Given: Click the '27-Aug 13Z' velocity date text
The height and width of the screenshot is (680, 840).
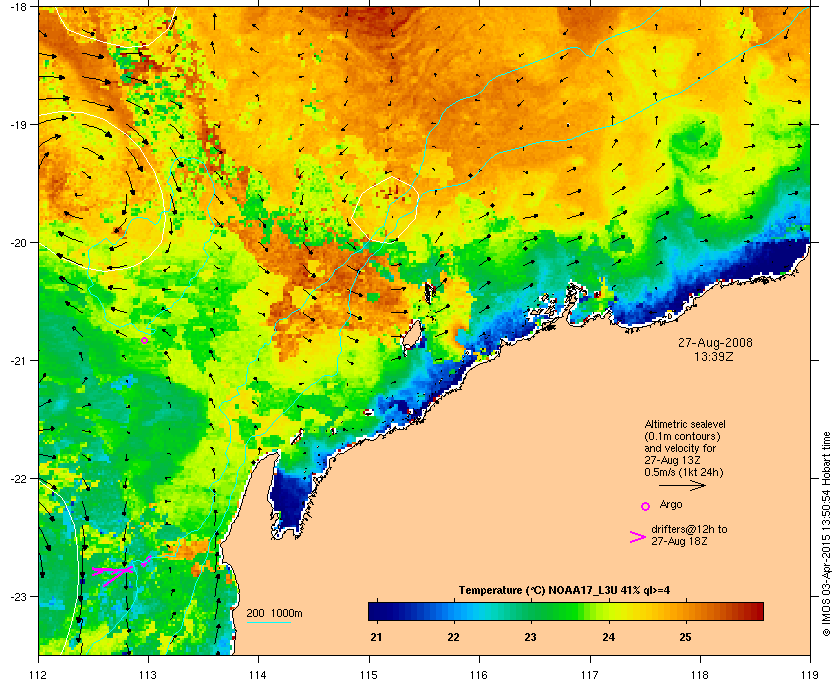Looking at the screenshot, I should coord(672,460).
